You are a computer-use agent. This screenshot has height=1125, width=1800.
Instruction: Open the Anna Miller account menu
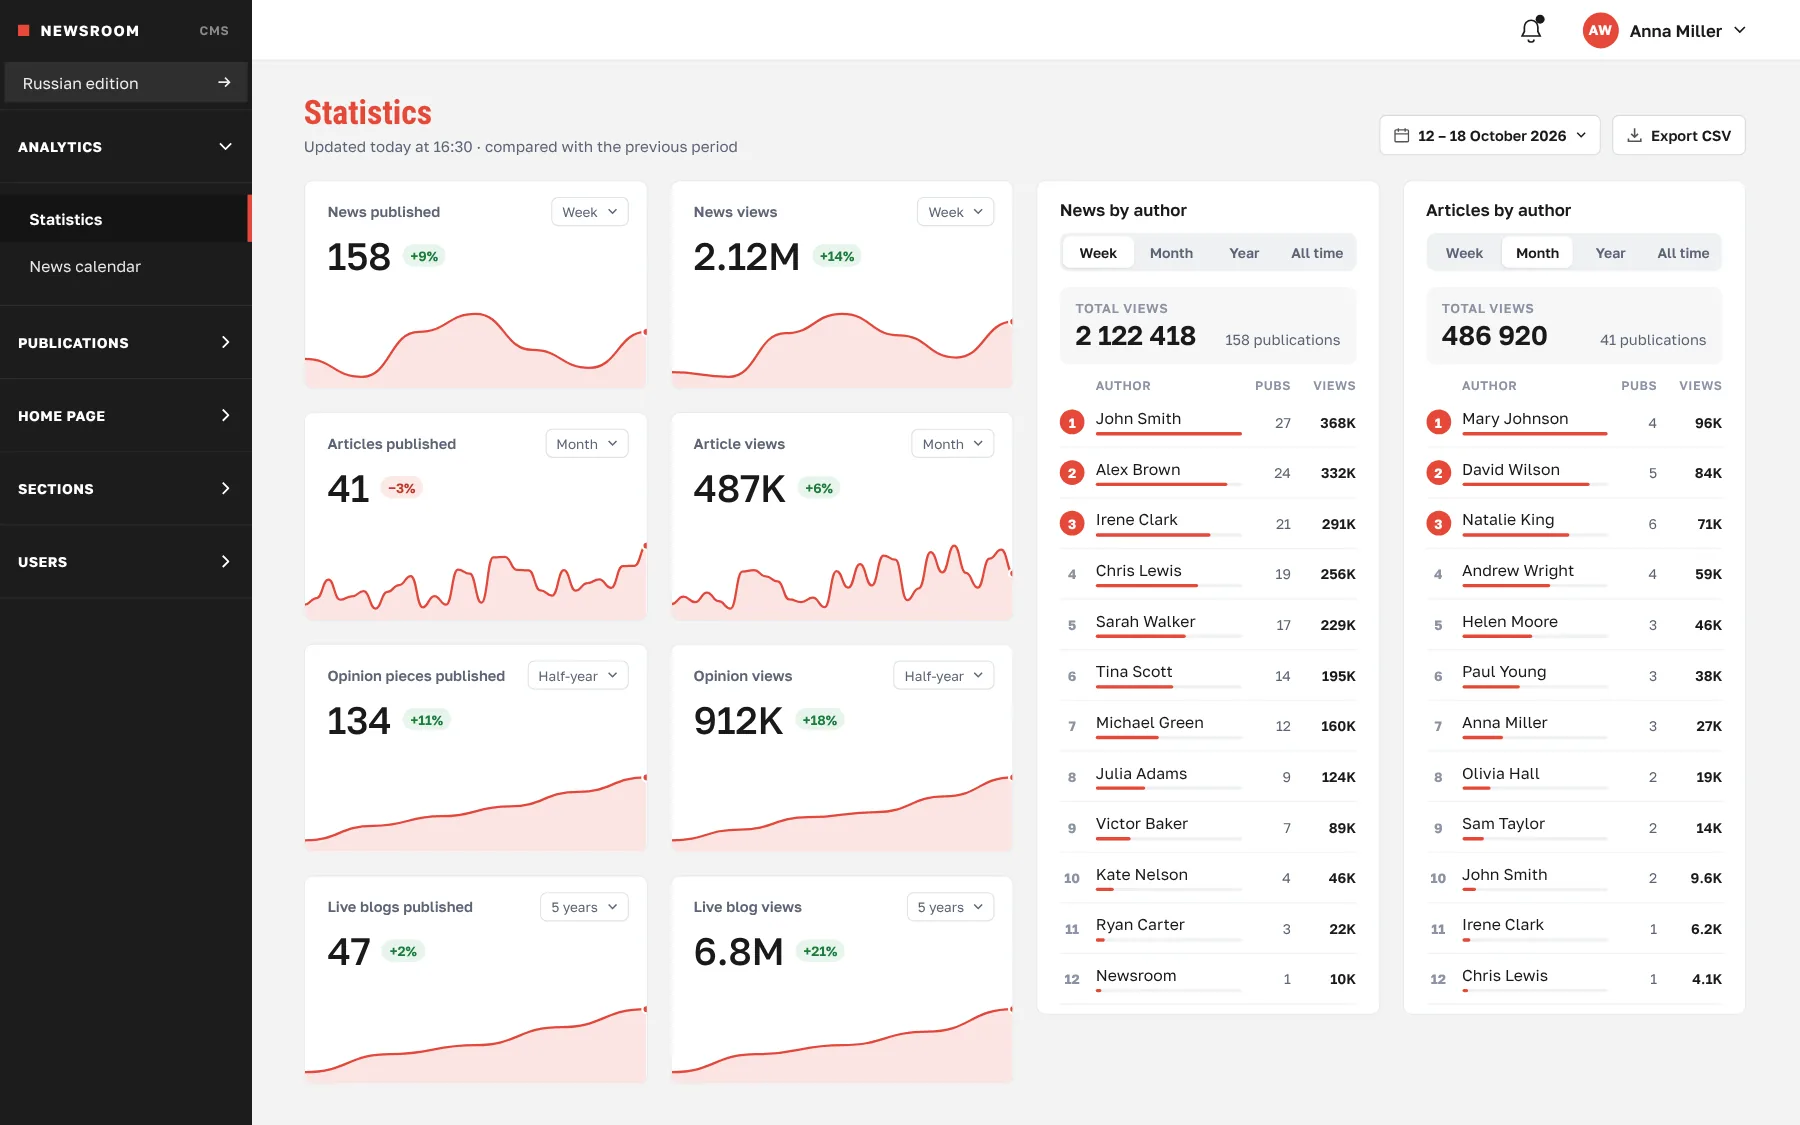pyautogui.click(x=1665, y=31)
